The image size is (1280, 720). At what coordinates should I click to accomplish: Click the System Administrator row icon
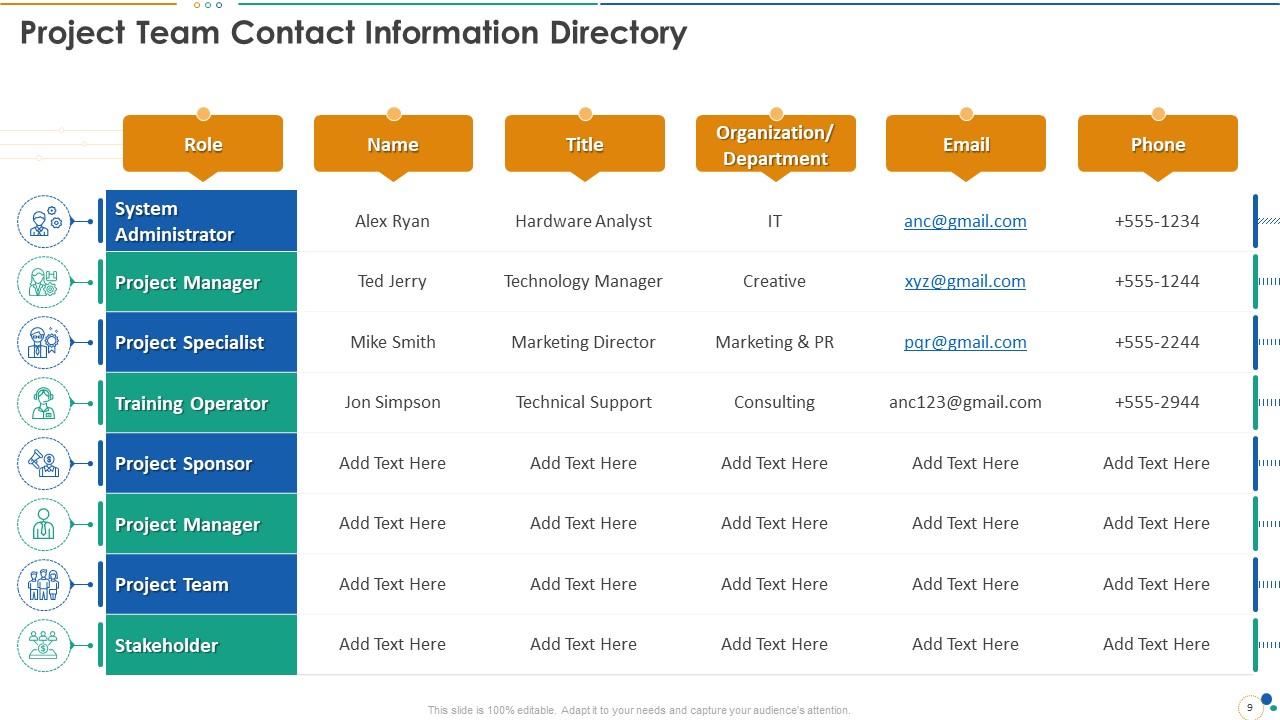[x=44, y=221]
